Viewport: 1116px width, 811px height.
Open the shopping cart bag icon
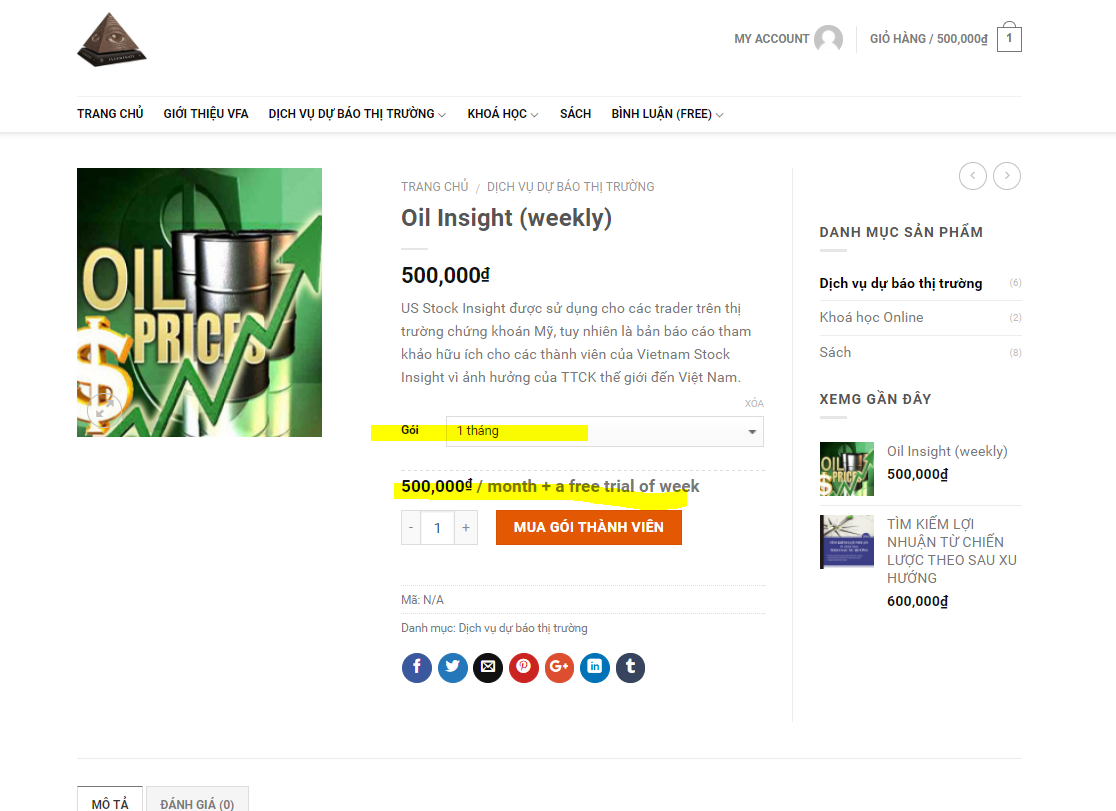click(x=1009, y=37)
